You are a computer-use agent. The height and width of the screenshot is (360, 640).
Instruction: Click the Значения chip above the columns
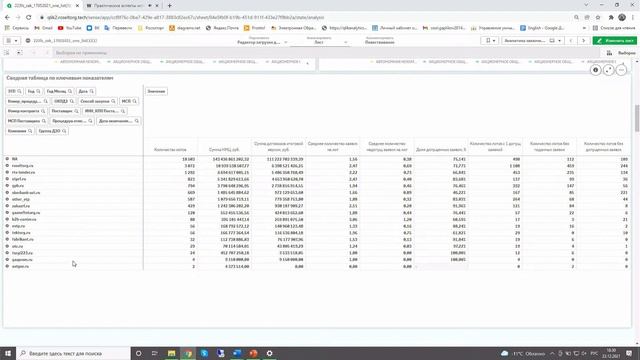pyautogui.click(x=156, y=91)
